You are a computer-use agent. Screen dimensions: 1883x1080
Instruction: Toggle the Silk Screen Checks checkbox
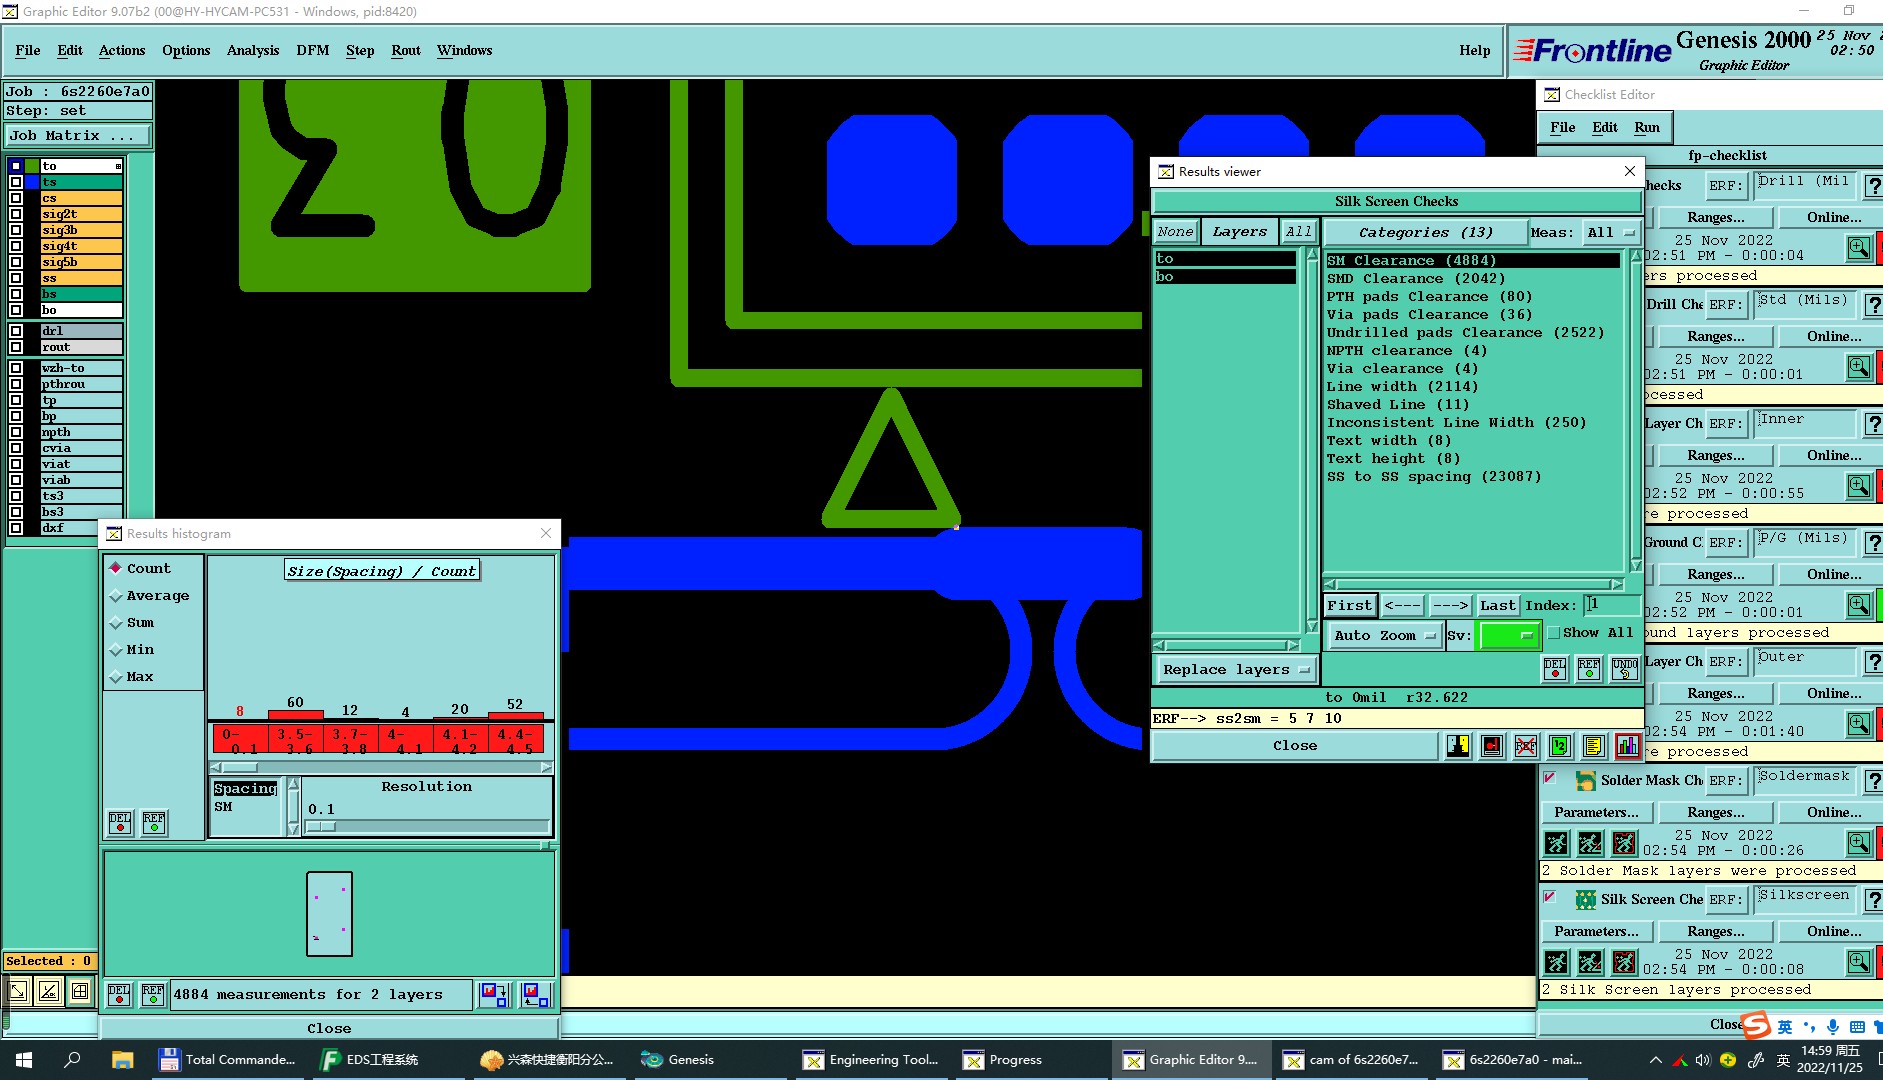[1550, 897]
